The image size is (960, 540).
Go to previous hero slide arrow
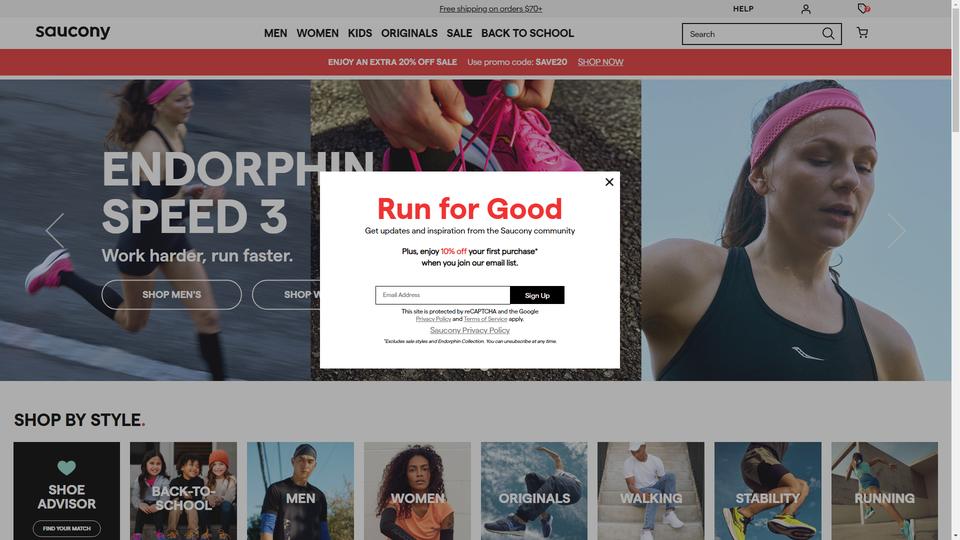click(x=55, y=230)
